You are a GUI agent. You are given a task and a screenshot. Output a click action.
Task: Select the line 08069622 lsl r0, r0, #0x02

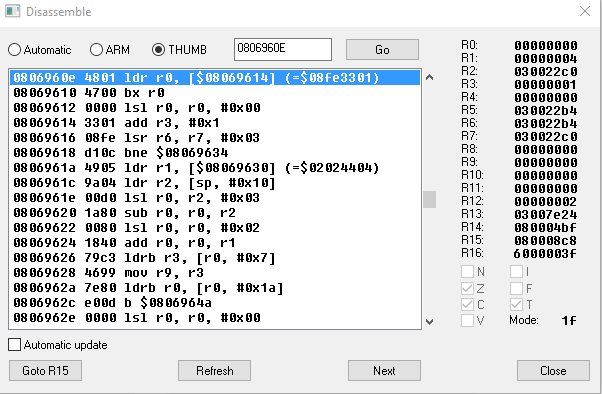click(x=215, y=227)
